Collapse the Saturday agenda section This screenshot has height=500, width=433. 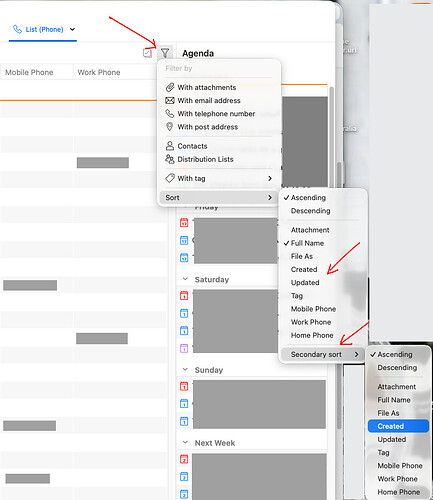pos(185,279)
